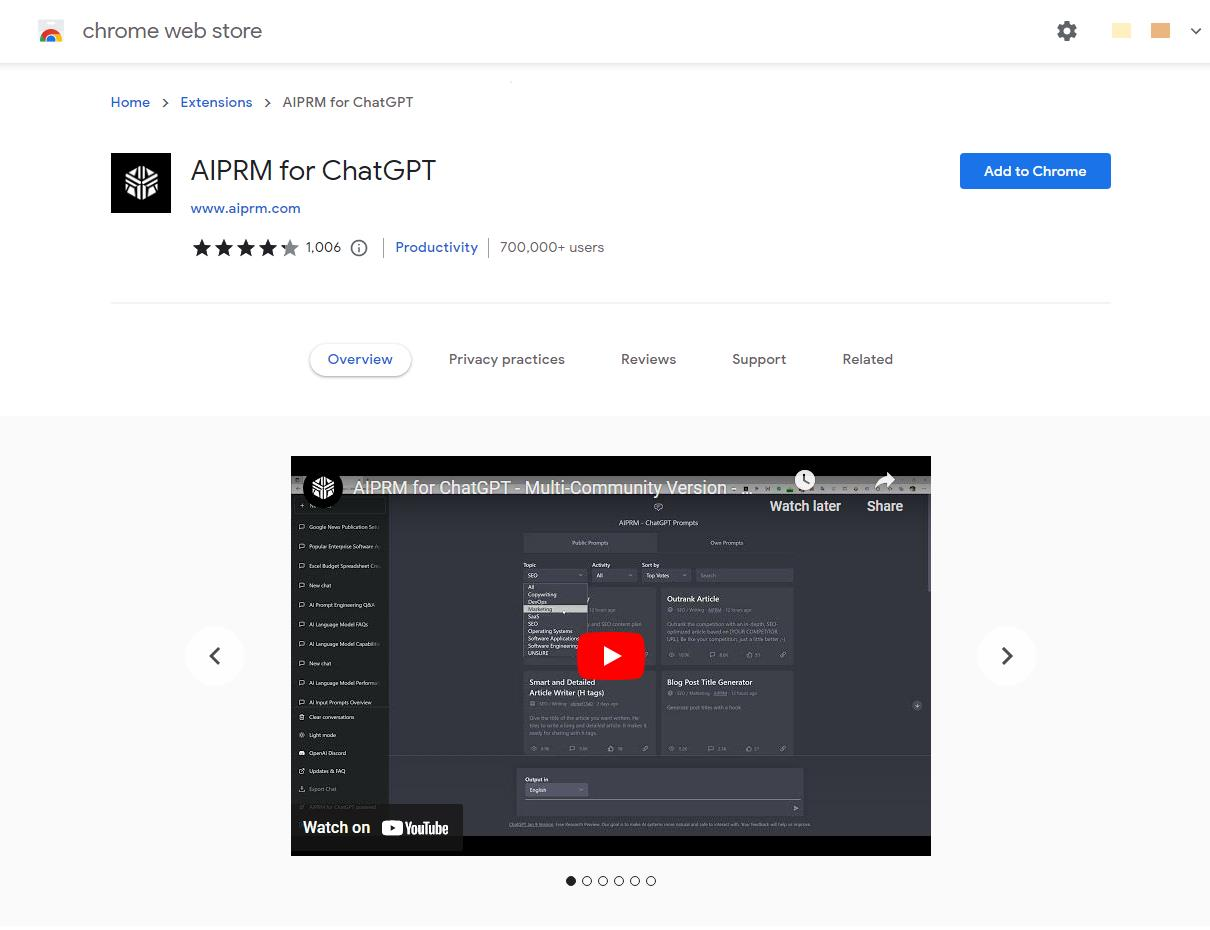Click the Watch later clock icon
Image resolution: width=1210 pixels, height=930 pixels.
[805, 481]
